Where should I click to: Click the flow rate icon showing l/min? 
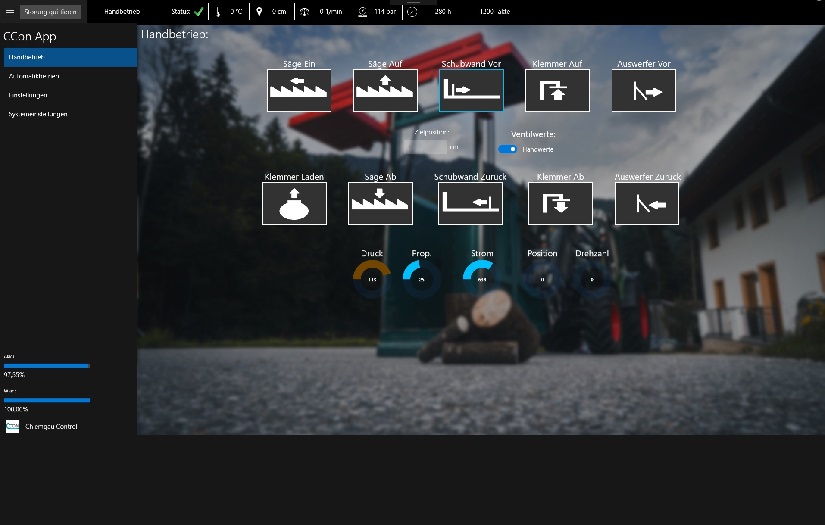304,12
